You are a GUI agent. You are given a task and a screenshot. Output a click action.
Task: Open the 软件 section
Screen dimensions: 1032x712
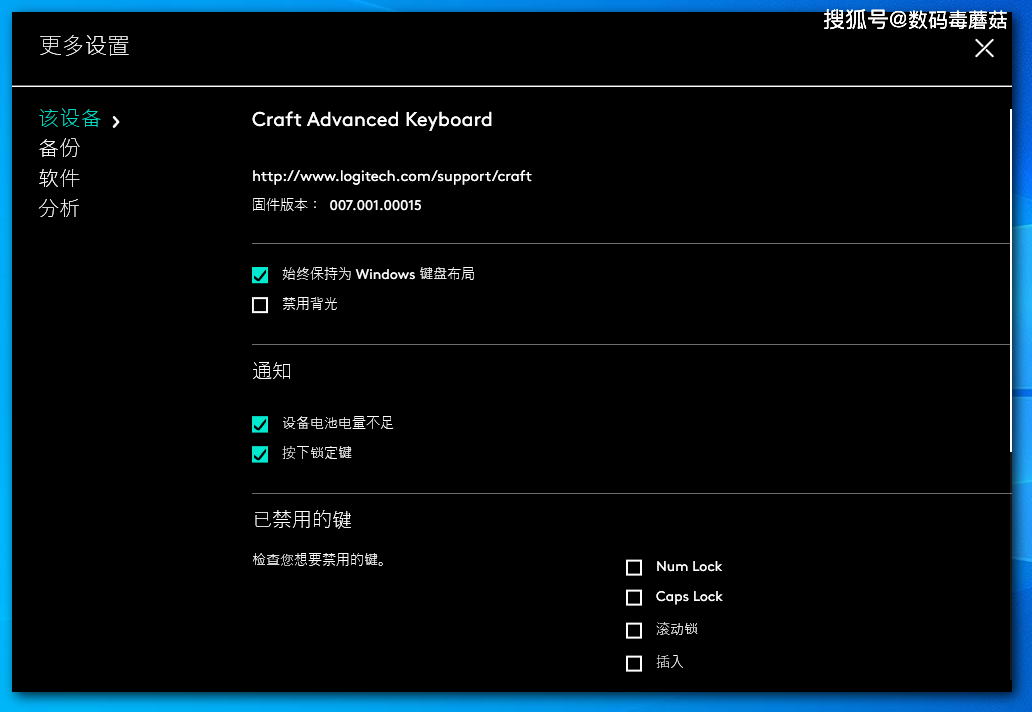click(x=59, y=178)
